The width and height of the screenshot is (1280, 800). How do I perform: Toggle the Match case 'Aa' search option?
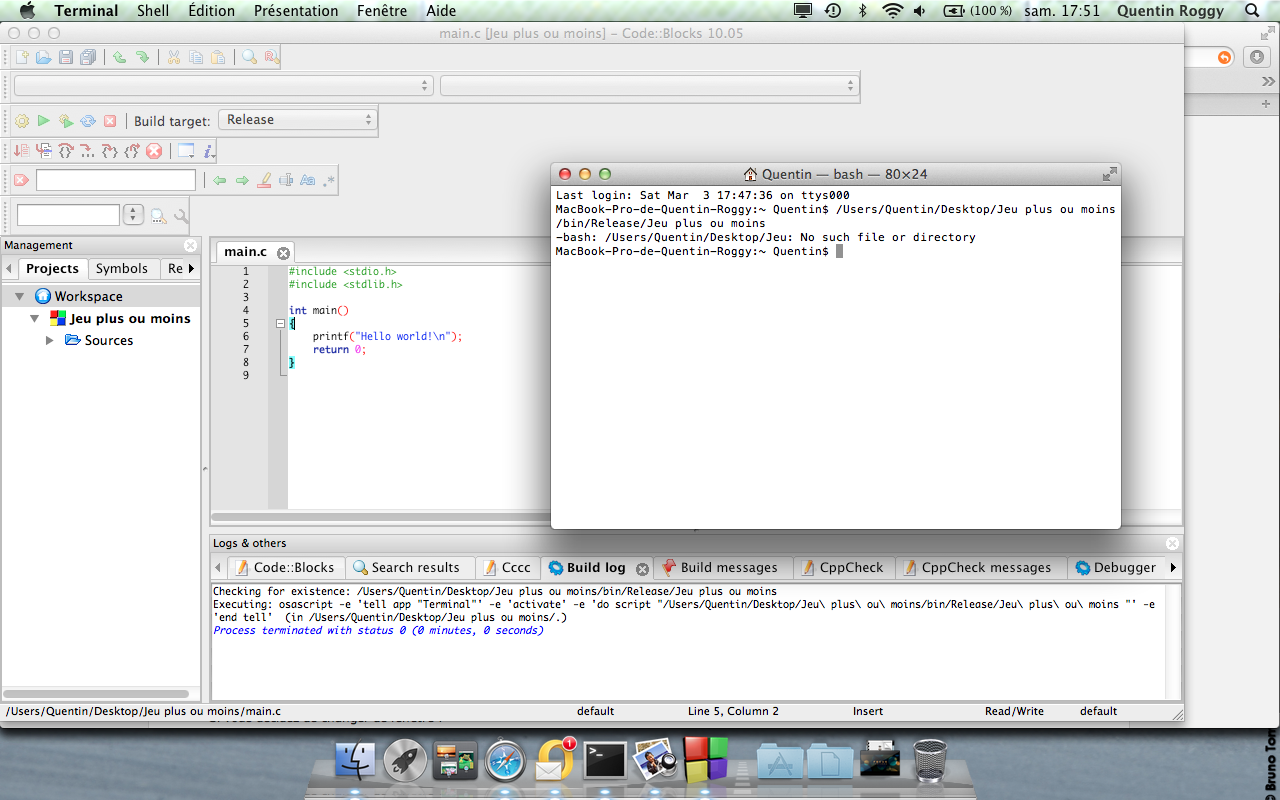308,181
